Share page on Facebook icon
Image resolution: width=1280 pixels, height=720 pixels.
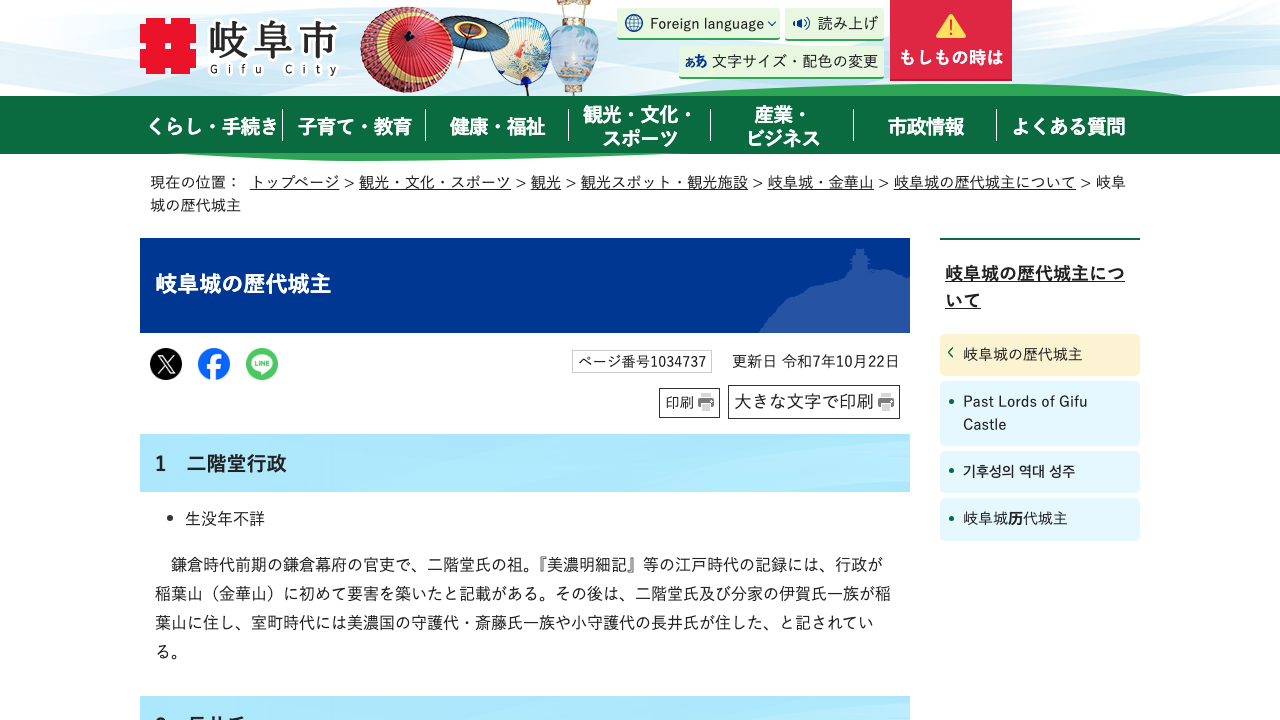214,364
